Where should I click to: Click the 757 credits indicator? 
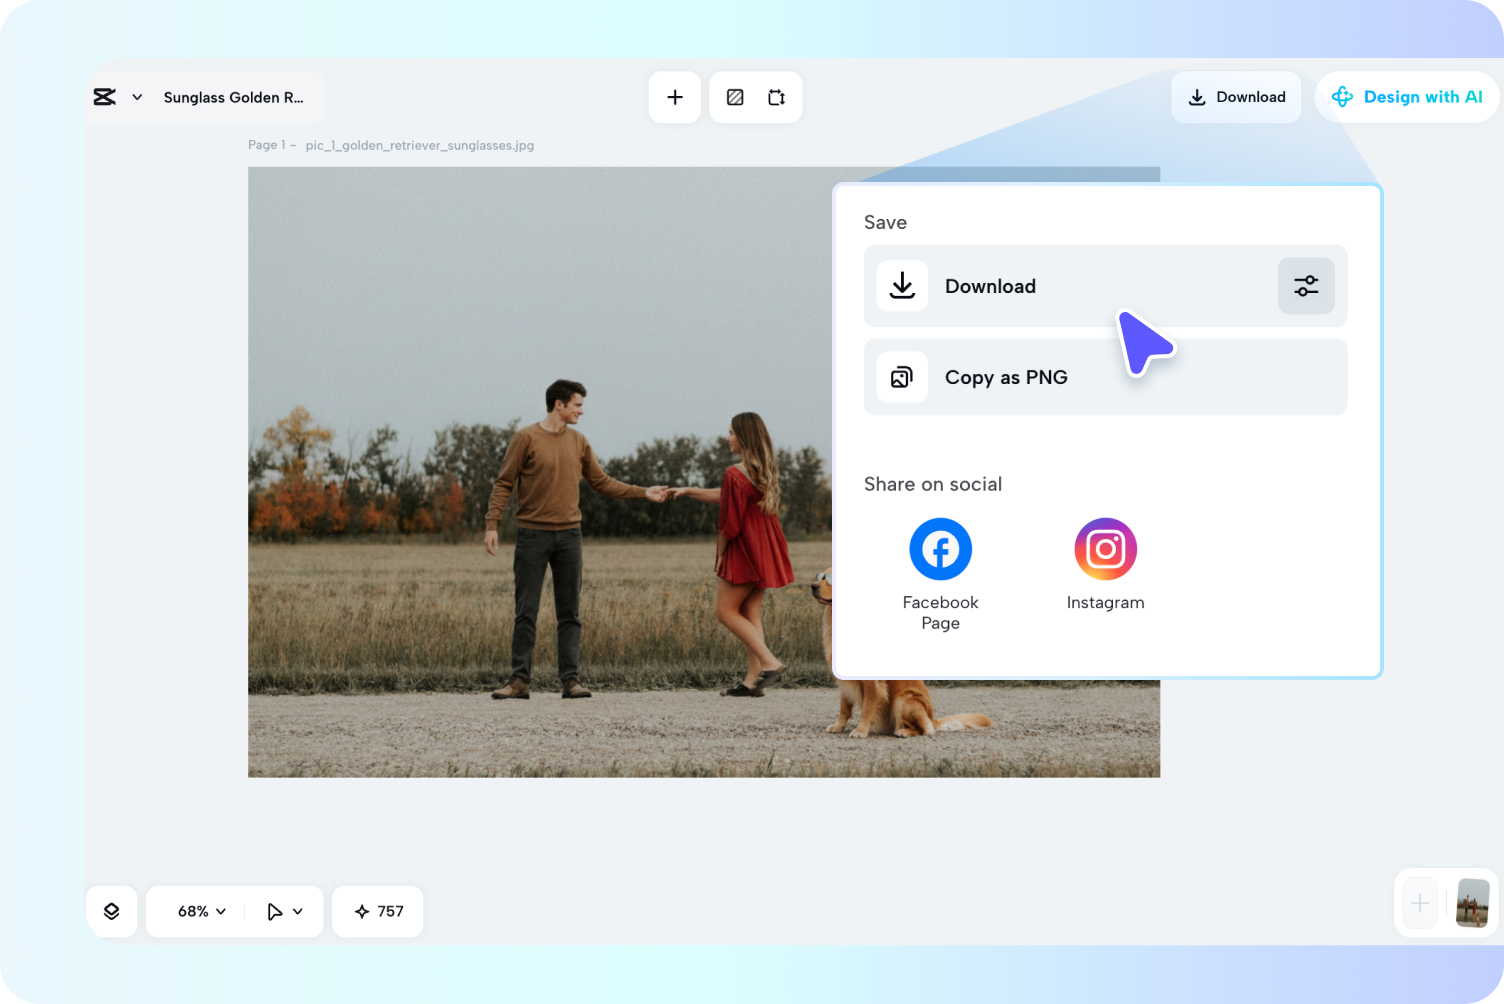[378, 911]
